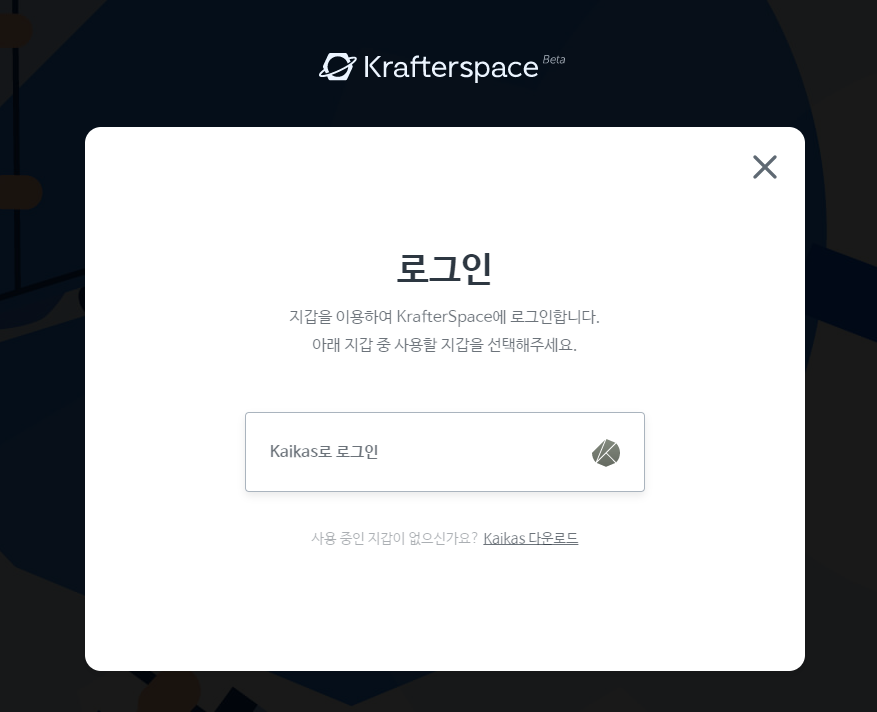Click the 로그인 heading
Image resolution: width=877 pixels, height=712 pixels.
click(444, 268)
